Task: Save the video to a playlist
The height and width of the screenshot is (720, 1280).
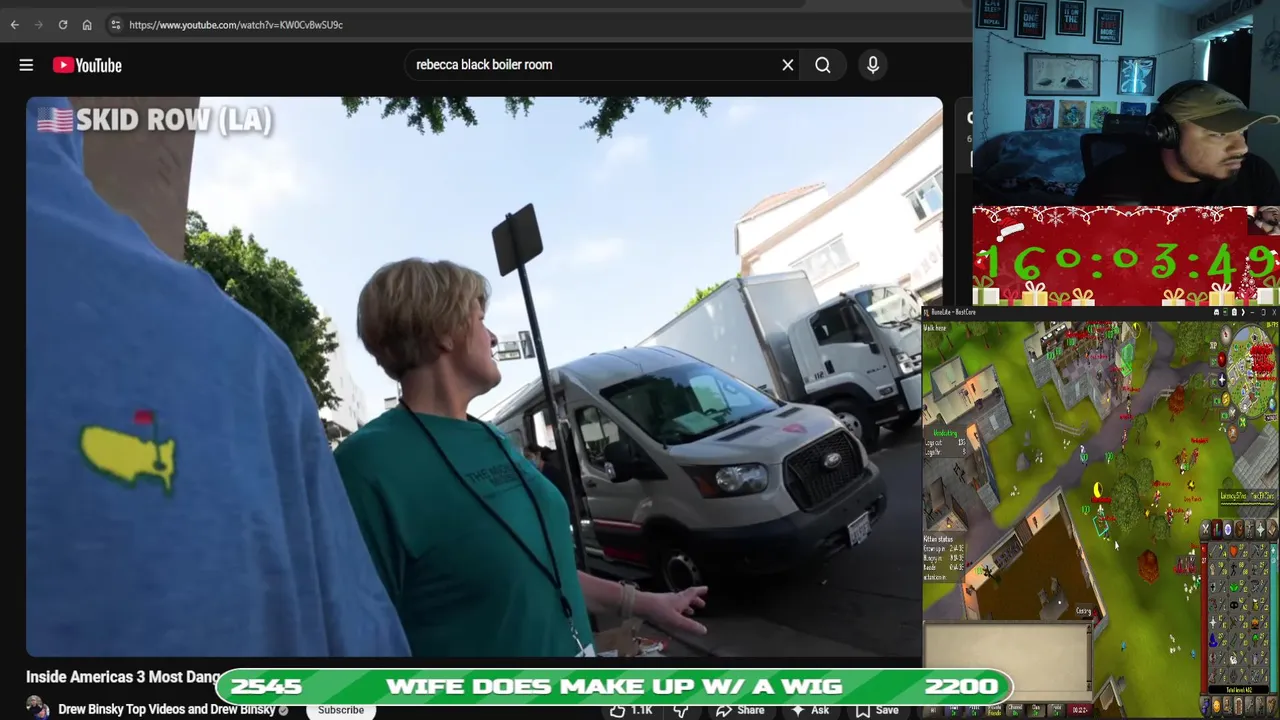Action: [x=877, y=710]
